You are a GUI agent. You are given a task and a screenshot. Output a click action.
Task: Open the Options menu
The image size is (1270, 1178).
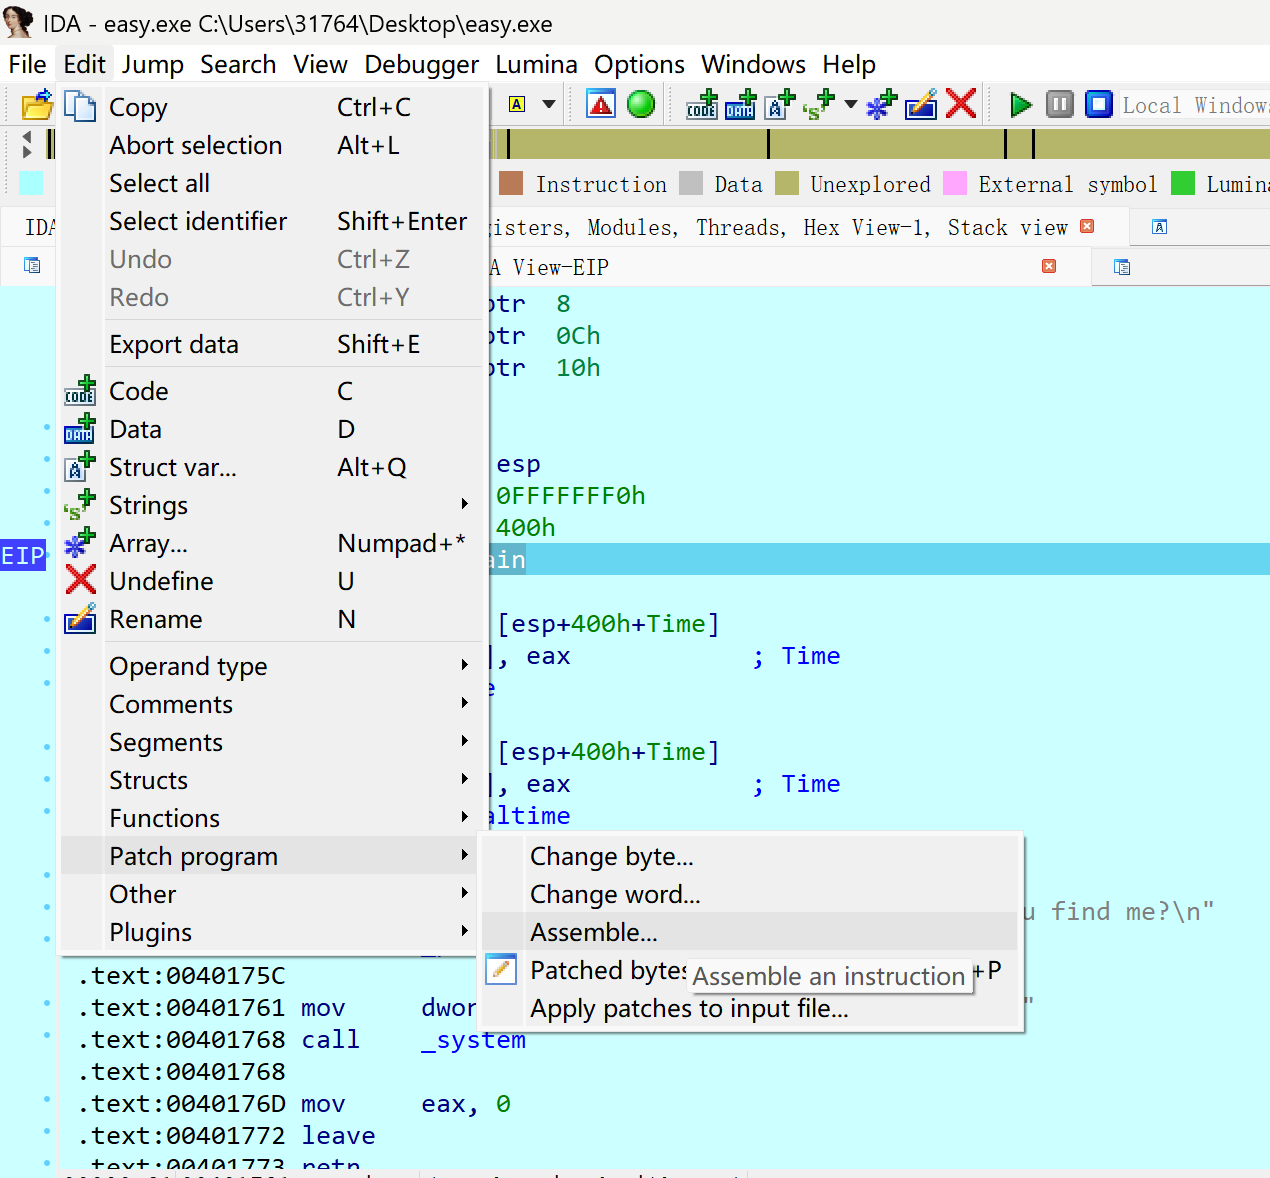pos(639,64)
